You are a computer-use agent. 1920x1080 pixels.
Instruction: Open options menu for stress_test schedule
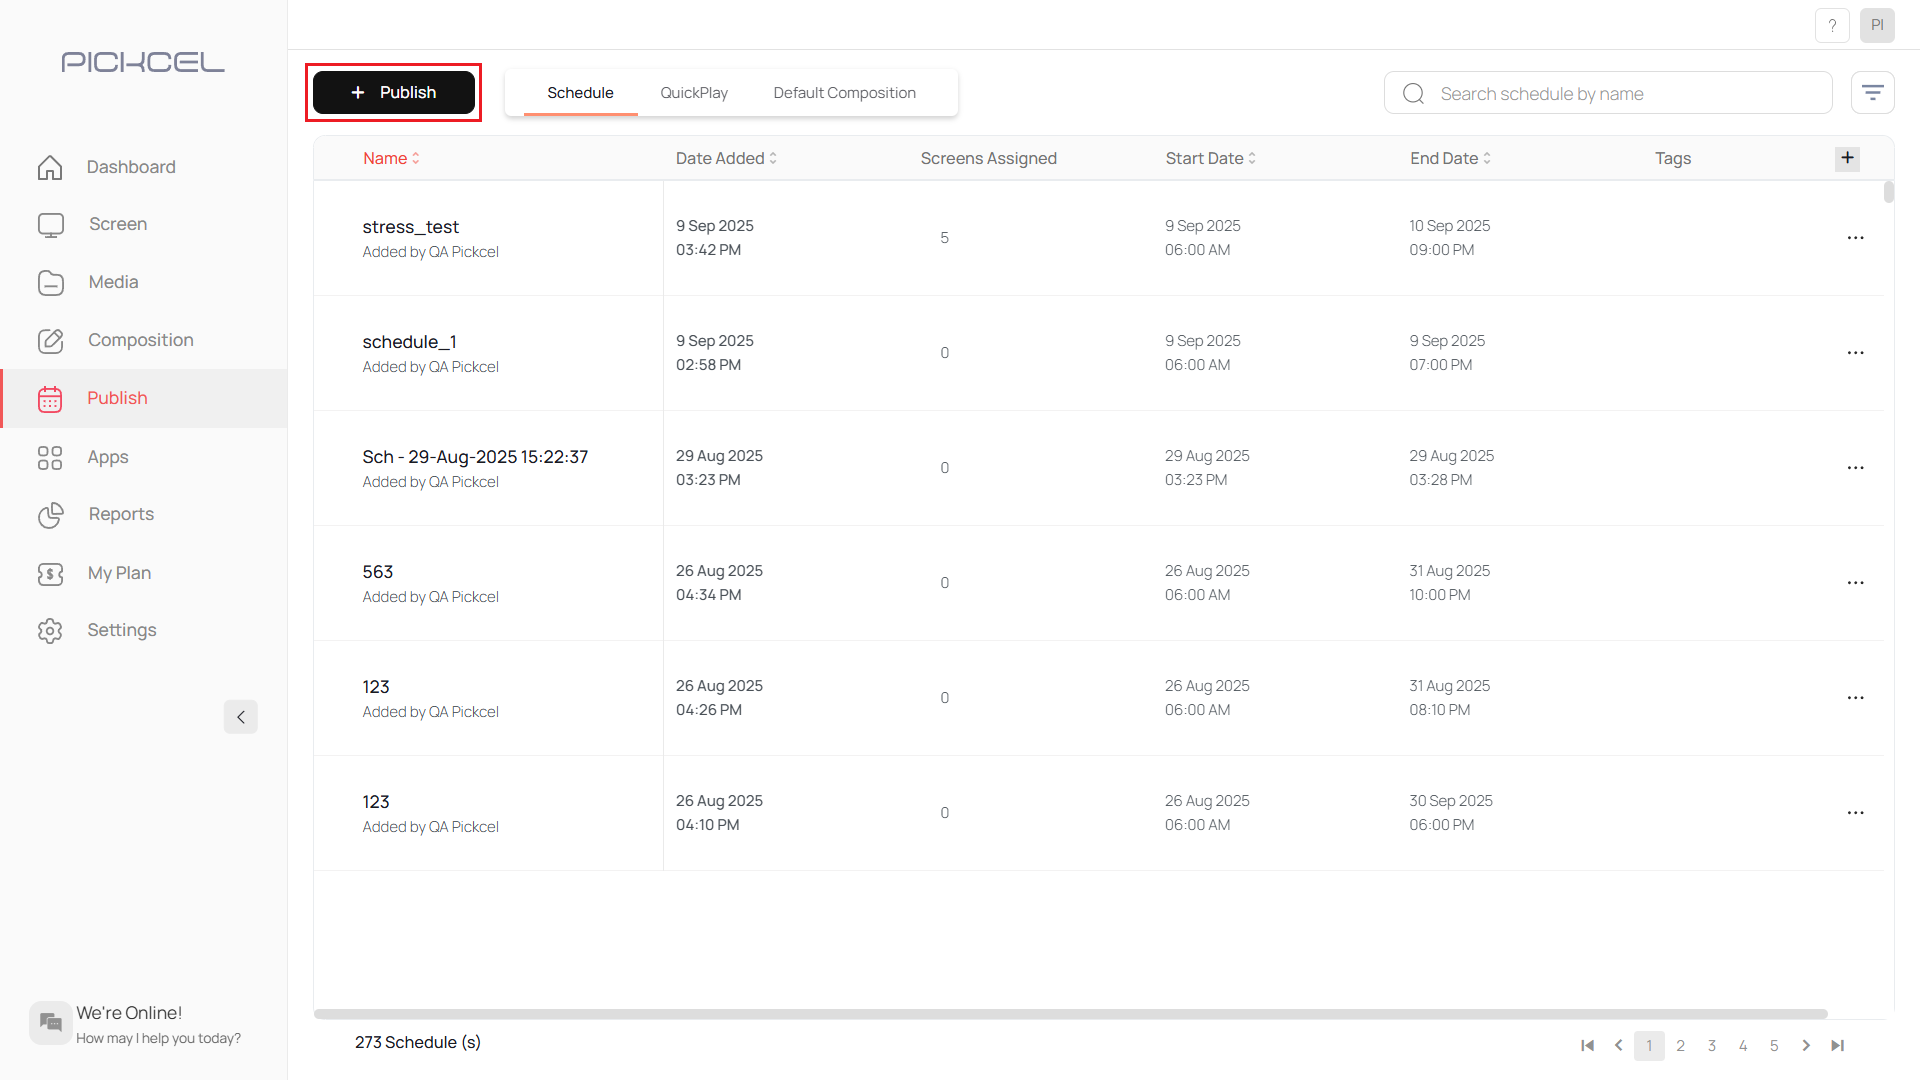[1856, 238]
